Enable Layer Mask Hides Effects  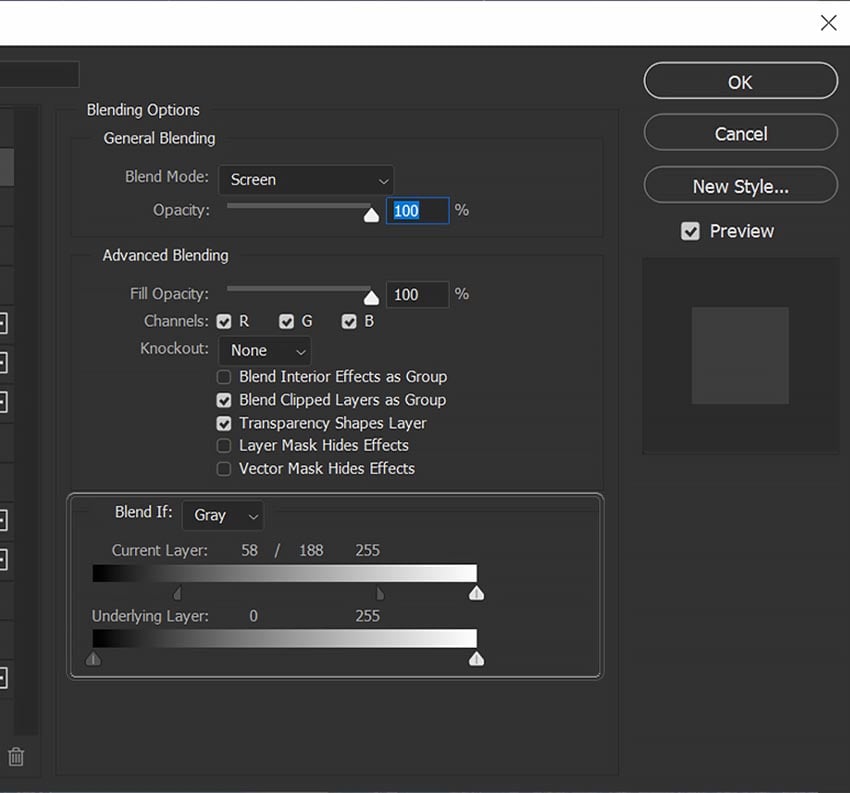pos(224,446)
